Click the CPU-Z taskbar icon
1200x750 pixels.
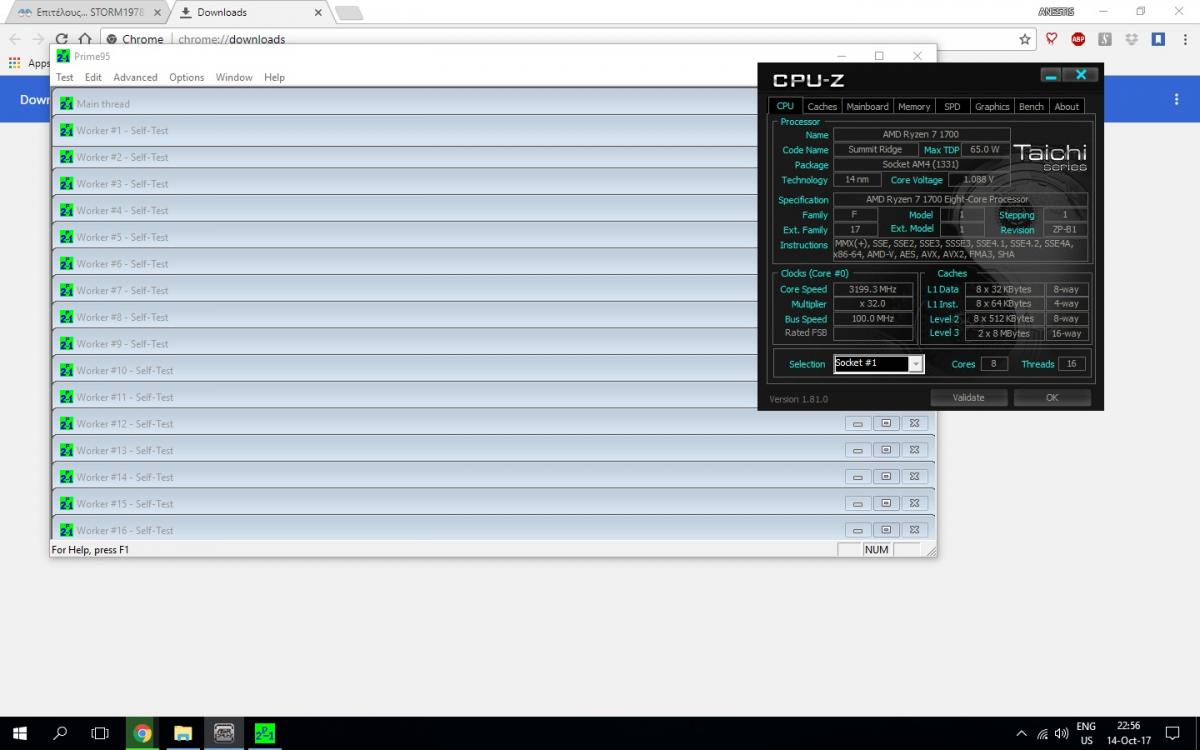pyautogui.click(x=224, y=733)
